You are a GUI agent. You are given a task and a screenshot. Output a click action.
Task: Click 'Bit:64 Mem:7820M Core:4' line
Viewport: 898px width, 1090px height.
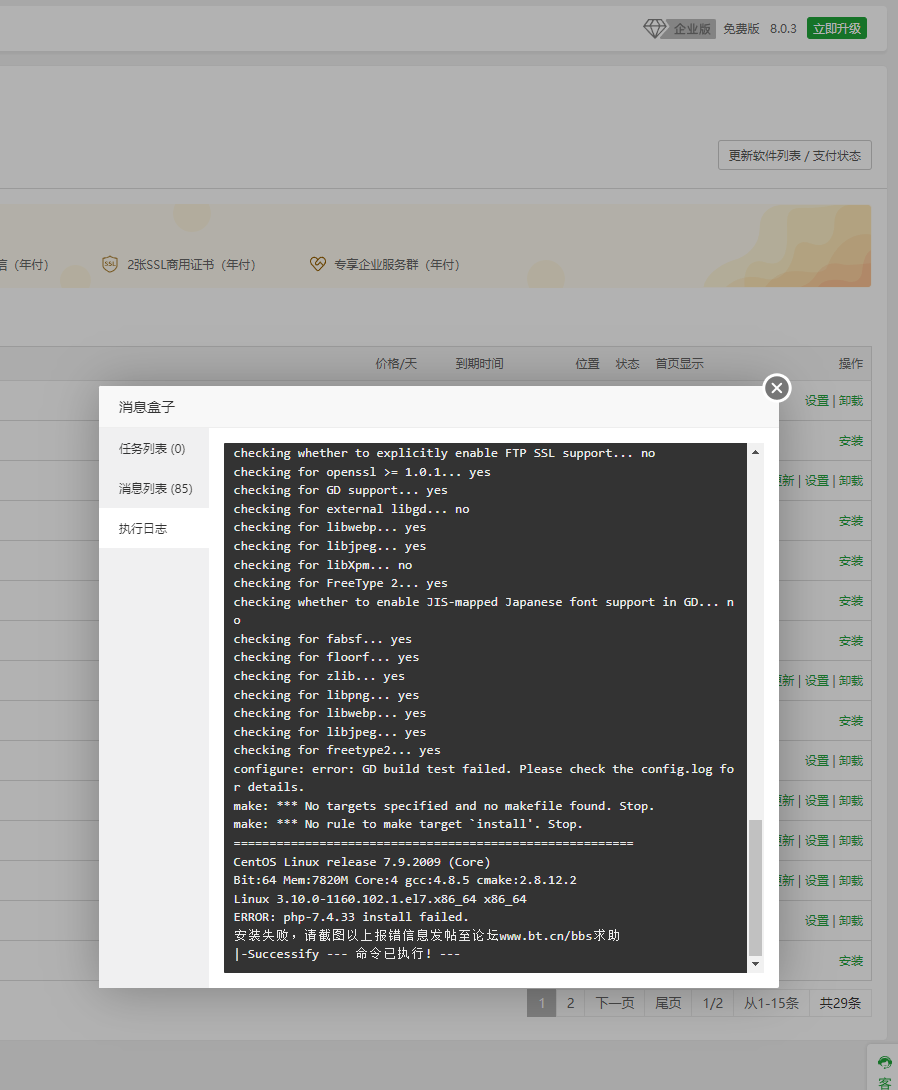click(x=405, y=880)
